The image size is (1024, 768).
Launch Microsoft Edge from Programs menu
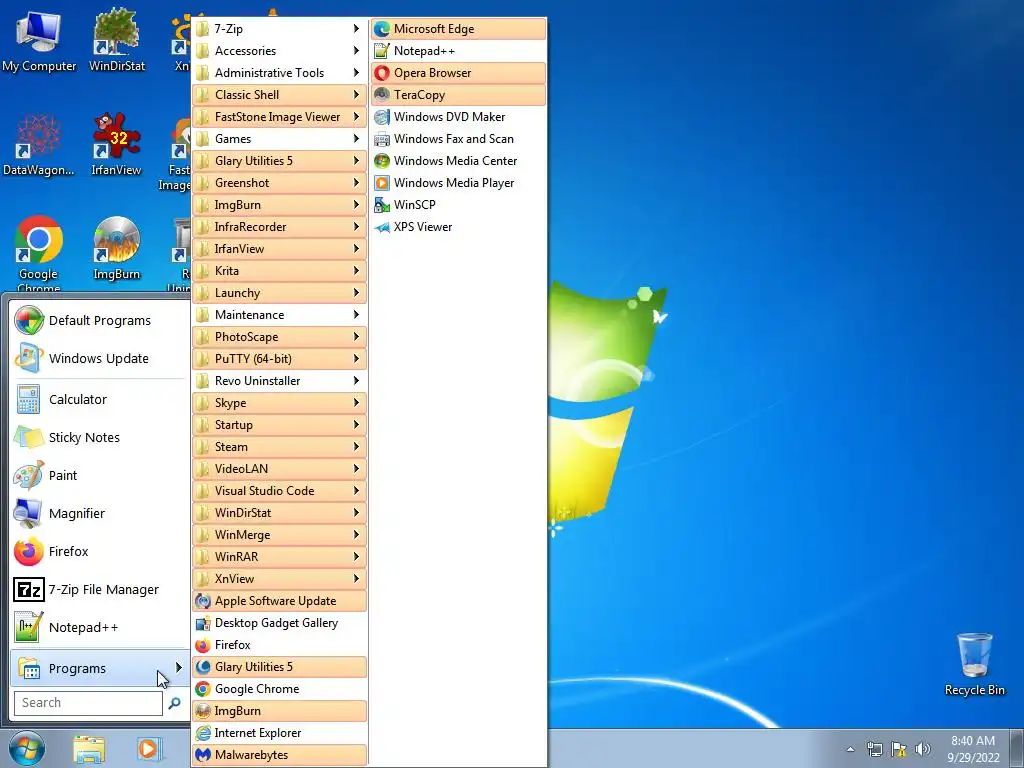(x=458, y=29)
